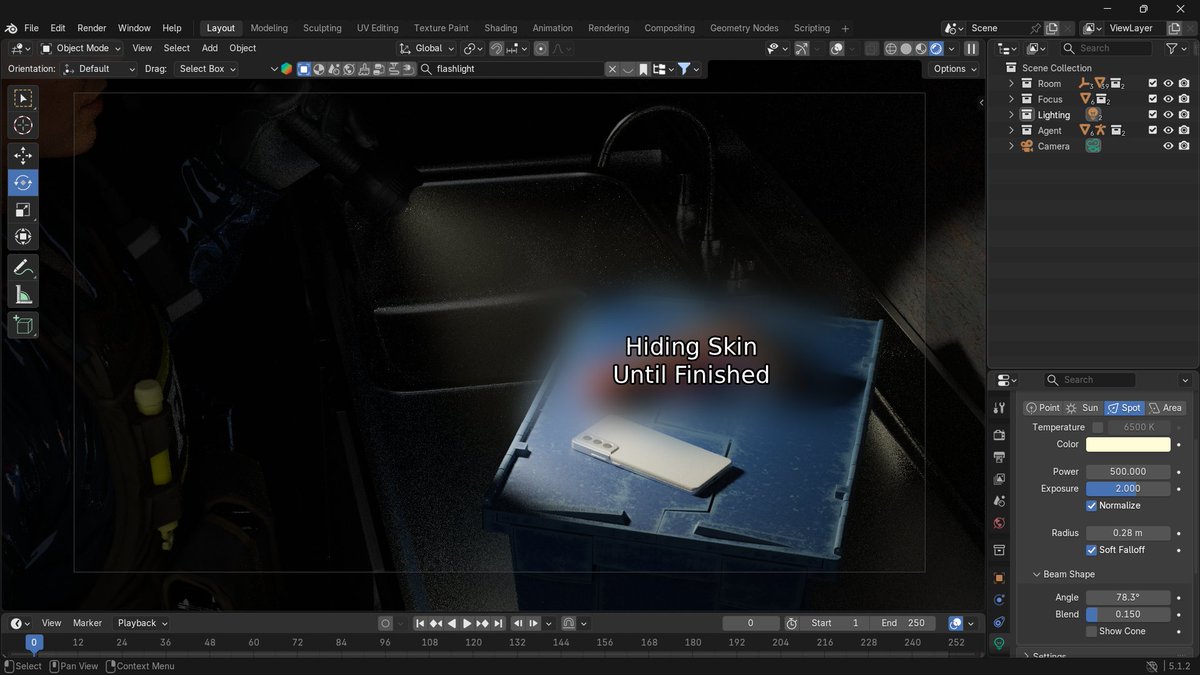Choose the Move tool

[23, 156]
